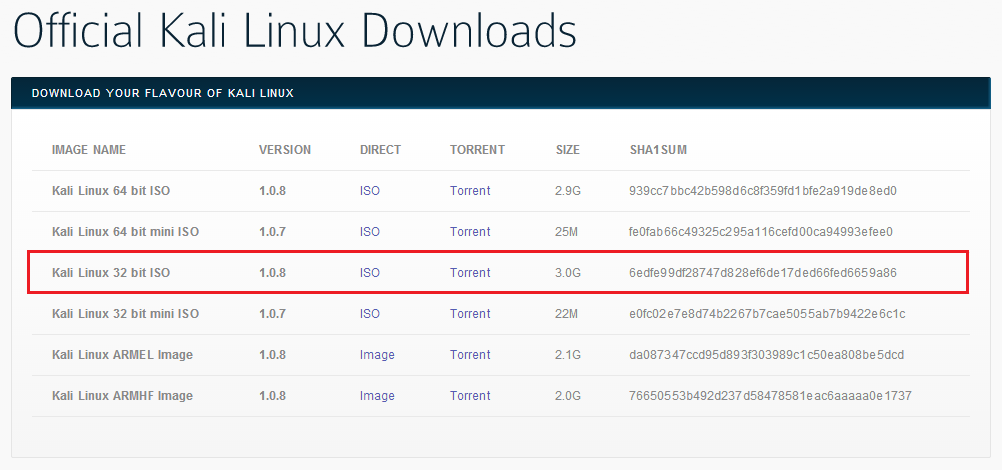1002x470 pixels.
Task: Click the 'Official Kali Linux Downloads' heading
Action: tap(295, 29)
